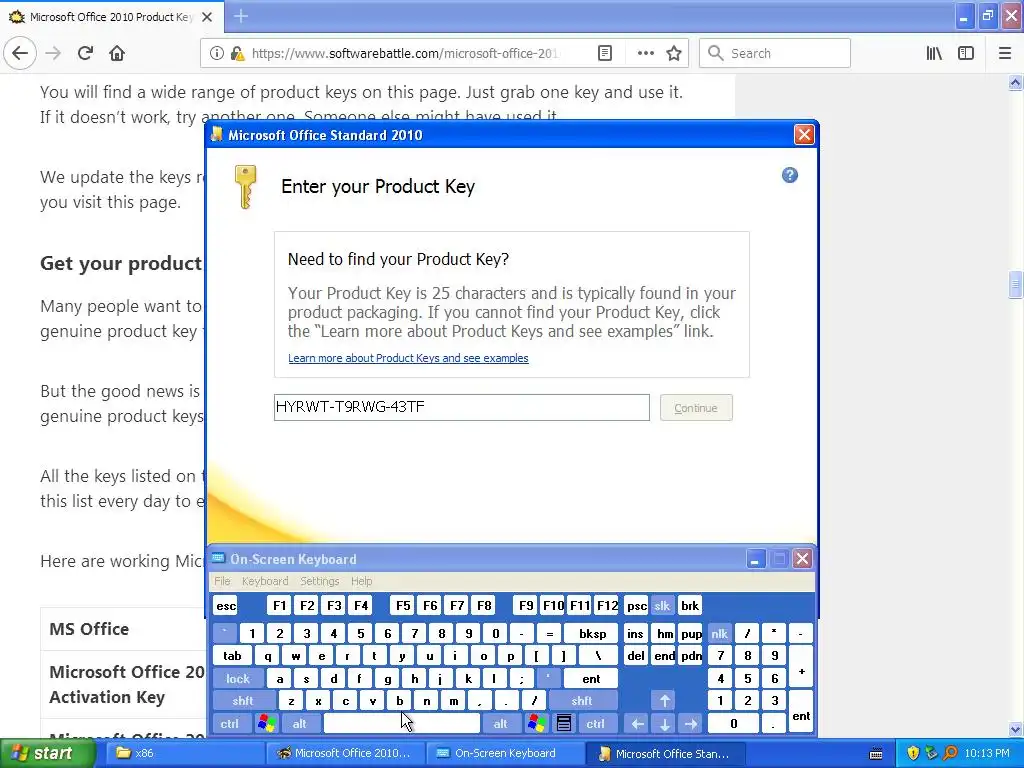Click the psc print screen key
The image size is (1024, 768).
636,605
